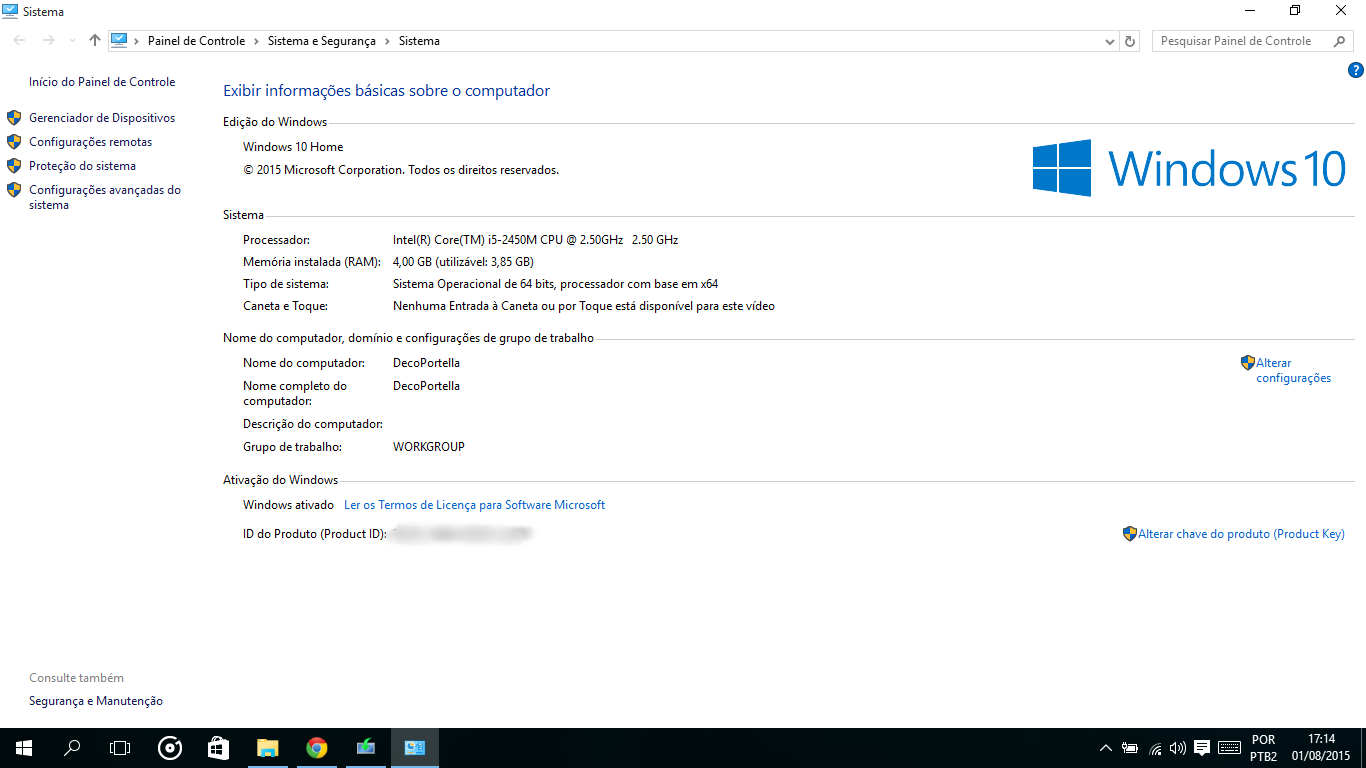Open Gerenciador de Dispositivos link

[x=102, y=118]
